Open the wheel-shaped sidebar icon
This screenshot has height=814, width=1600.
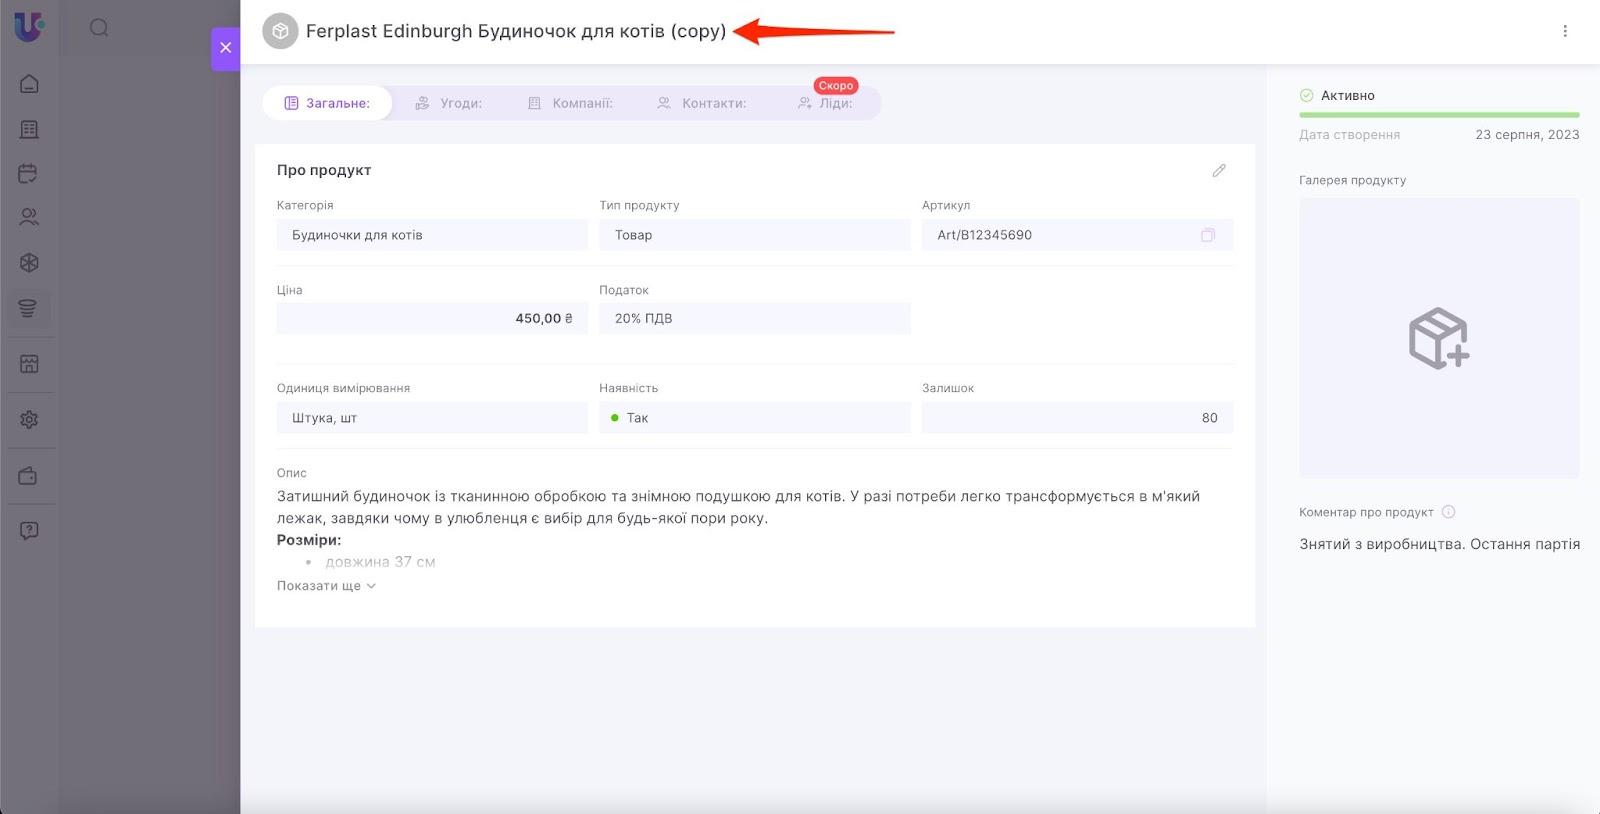click(29, 263)
